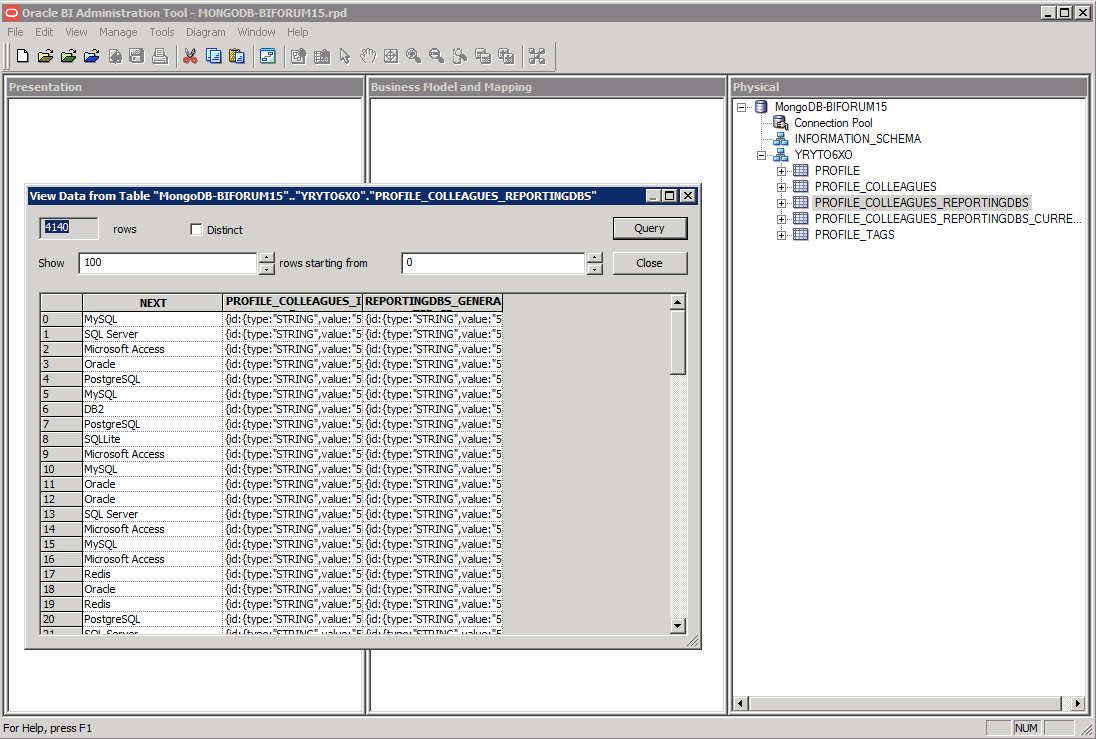Screen dimensions: 1096x739
Task: Enable the Distinct checkbox
Action: 196,230
